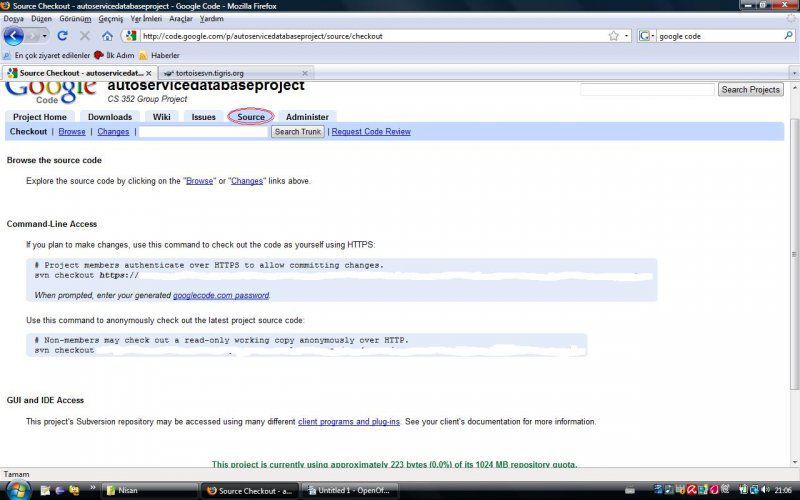Open the Haberler bookmark feed
This screenshot has height=500, width=800.
tap(165, 55)
